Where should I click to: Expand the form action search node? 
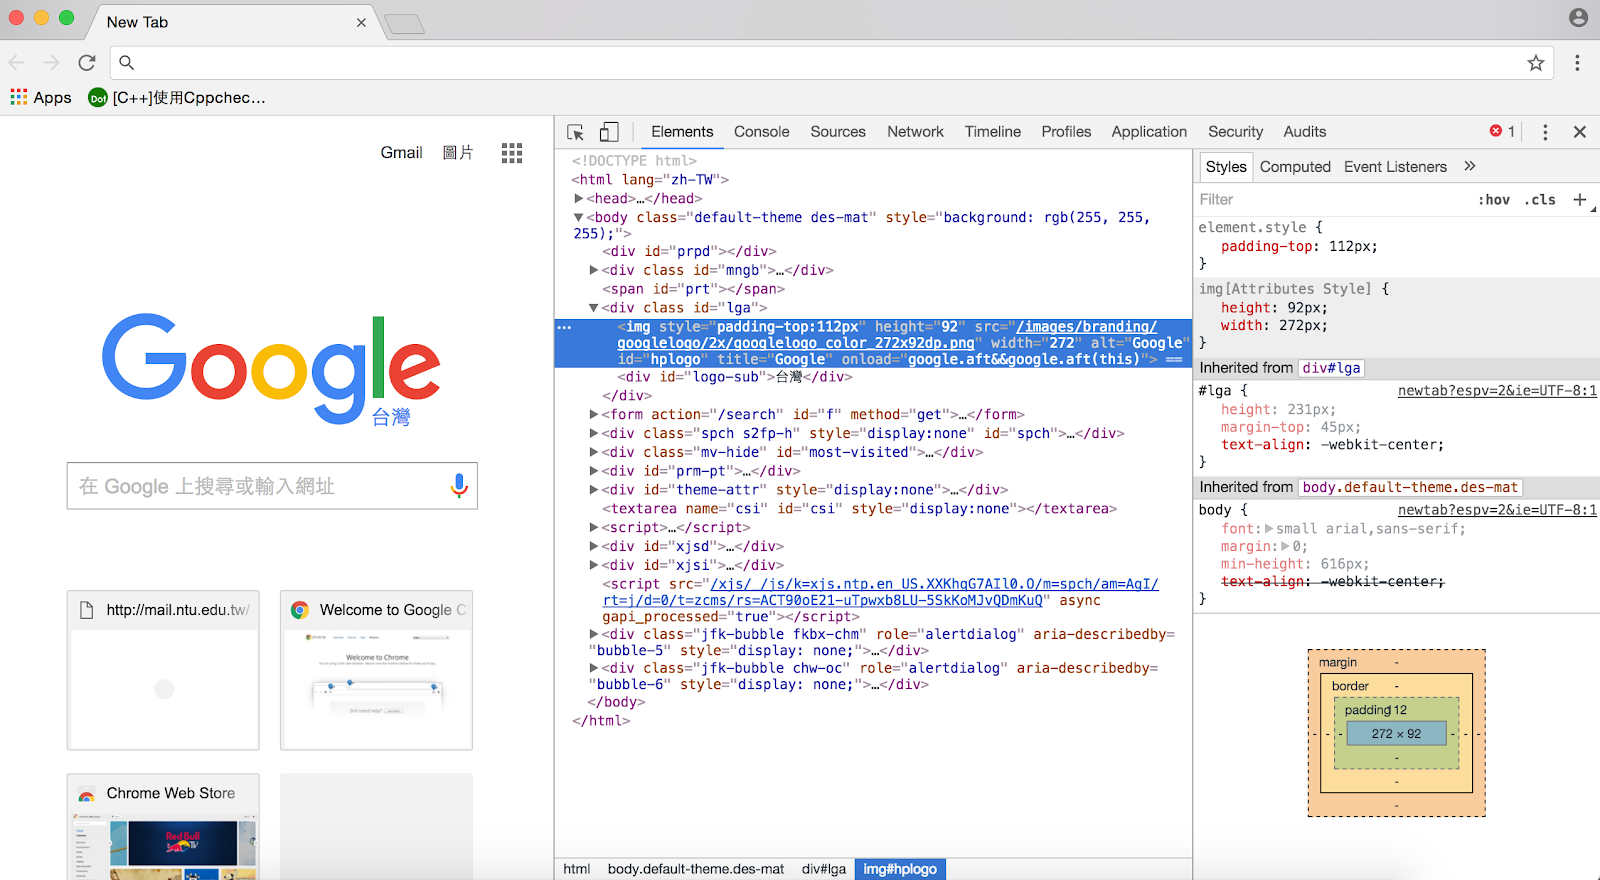[x=593, y=414]
